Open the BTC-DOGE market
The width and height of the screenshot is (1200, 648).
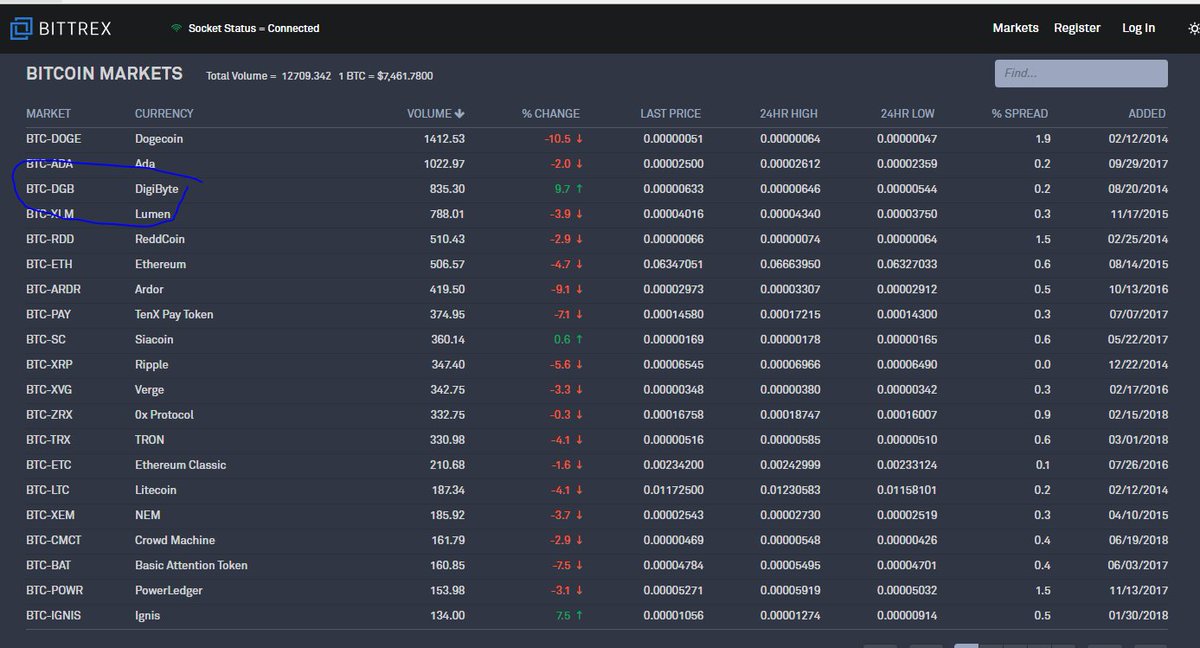[x=54, y=139]
